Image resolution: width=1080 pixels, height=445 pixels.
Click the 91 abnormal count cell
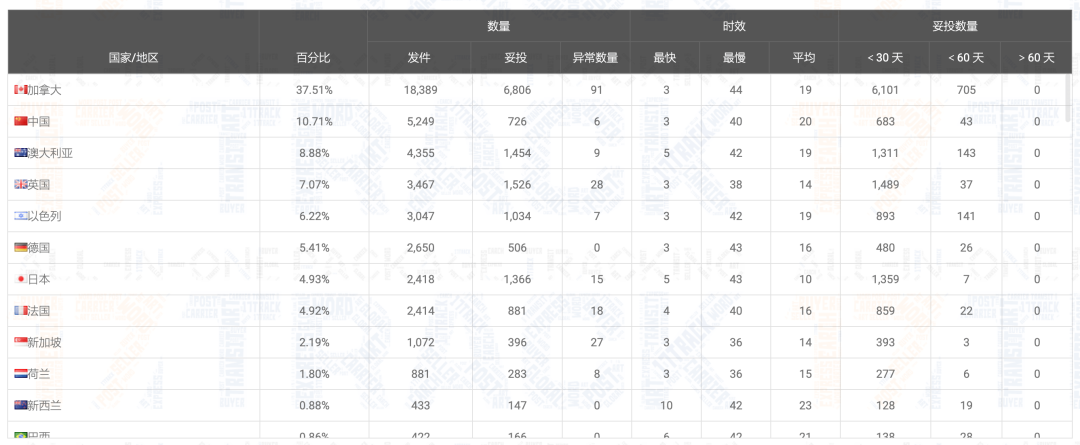596,90
